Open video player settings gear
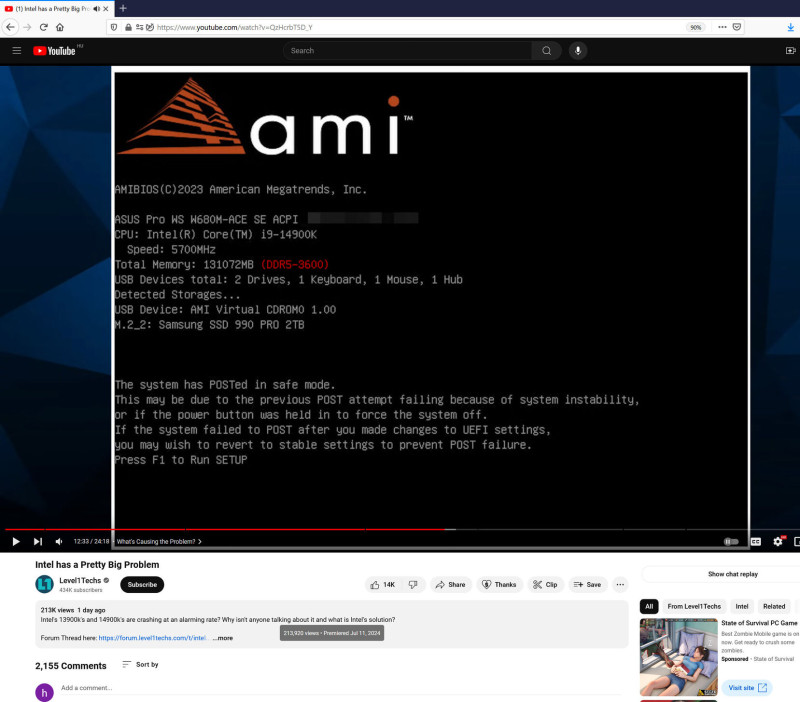800x702 pixels. pyautogui.click(x=778, y=541)
